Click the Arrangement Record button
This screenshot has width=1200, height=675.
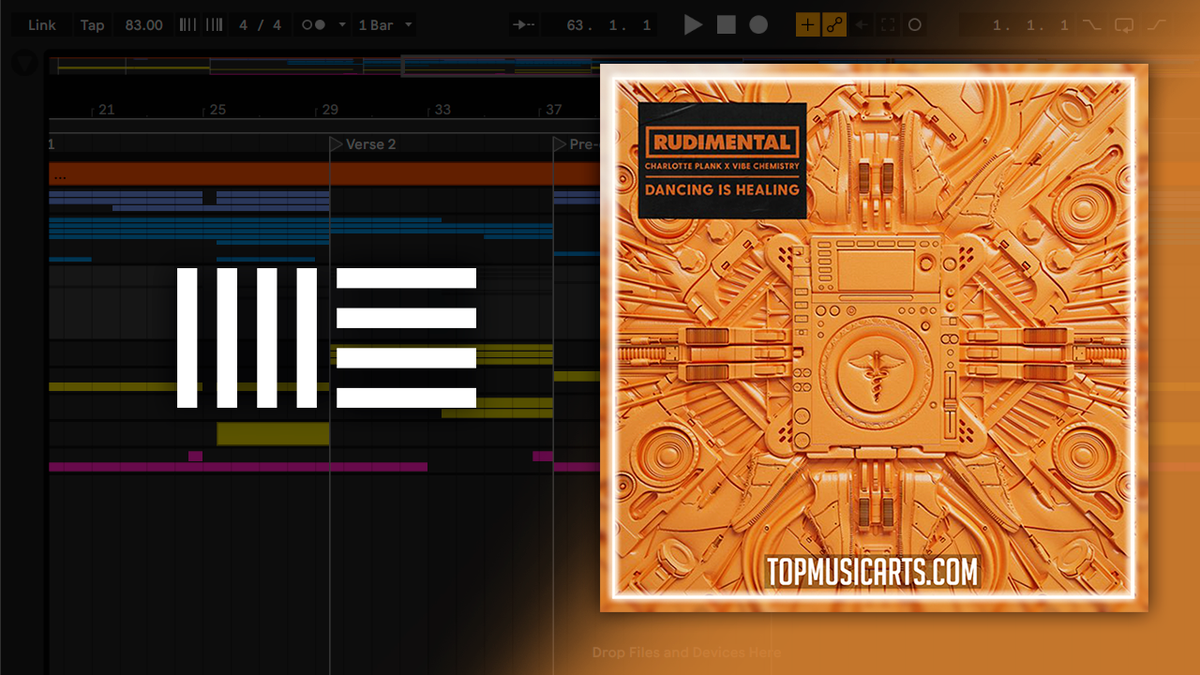[759, 25]
